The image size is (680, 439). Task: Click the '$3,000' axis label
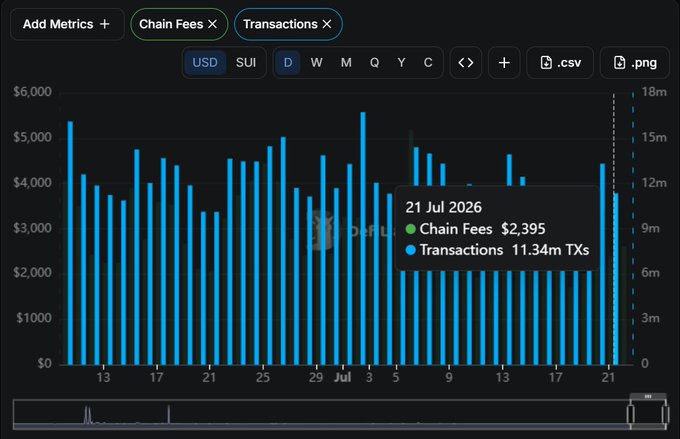pyautogui.click(x=33, y=228)
